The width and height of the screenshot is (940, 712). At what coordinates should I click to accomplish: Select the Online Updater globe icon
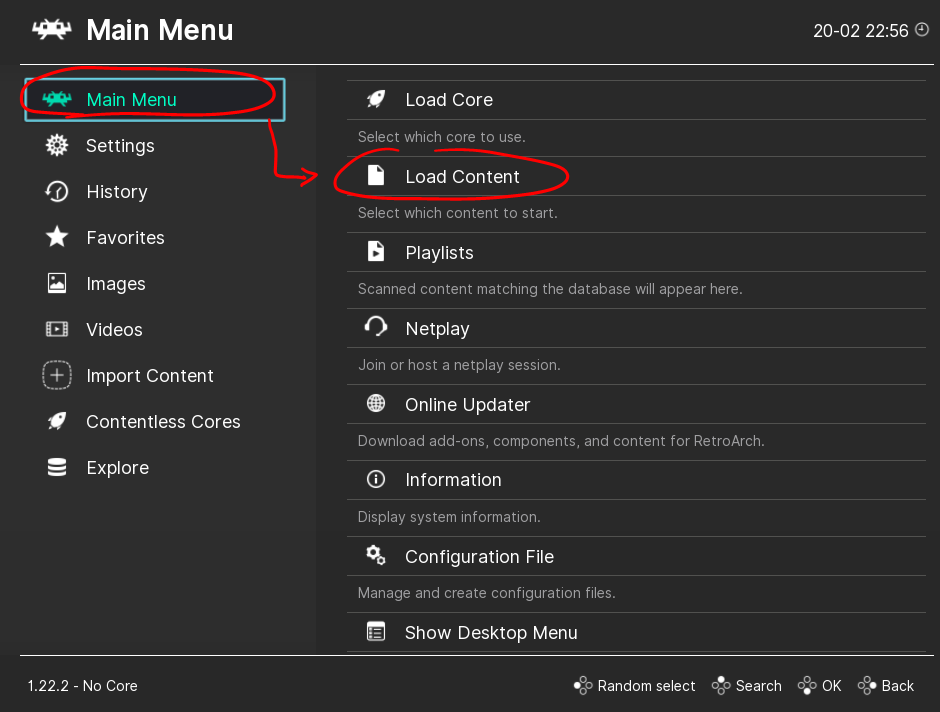(375, 403)
